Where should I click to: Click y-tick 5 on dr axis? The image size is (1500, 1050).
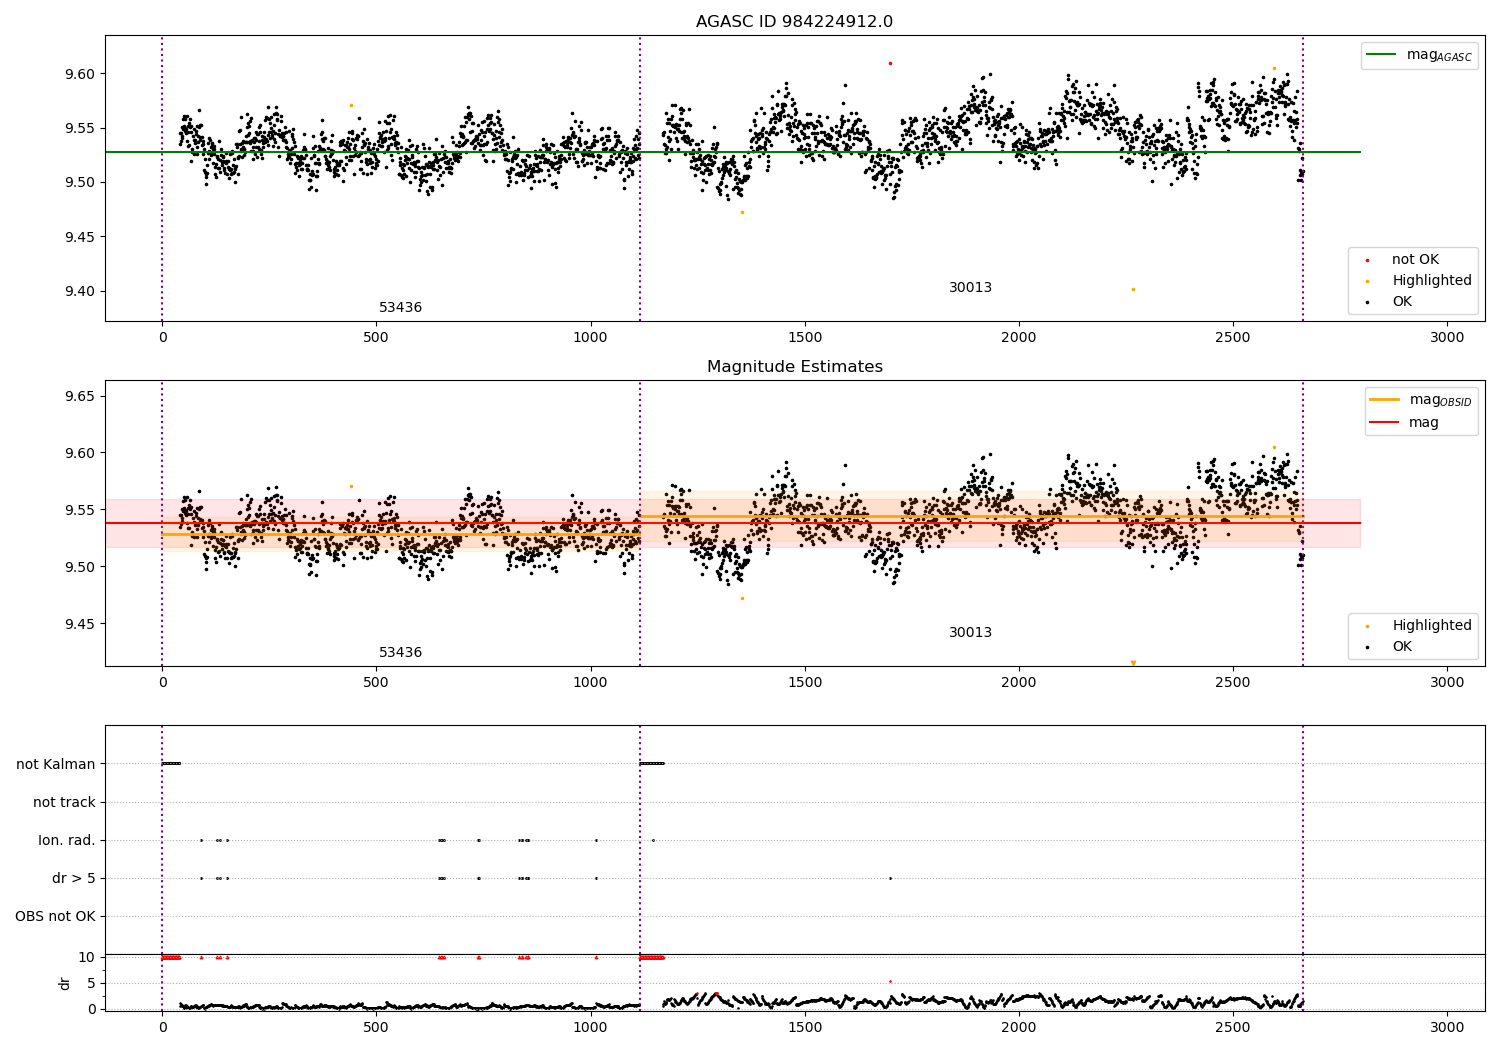[x=91, y=983]
